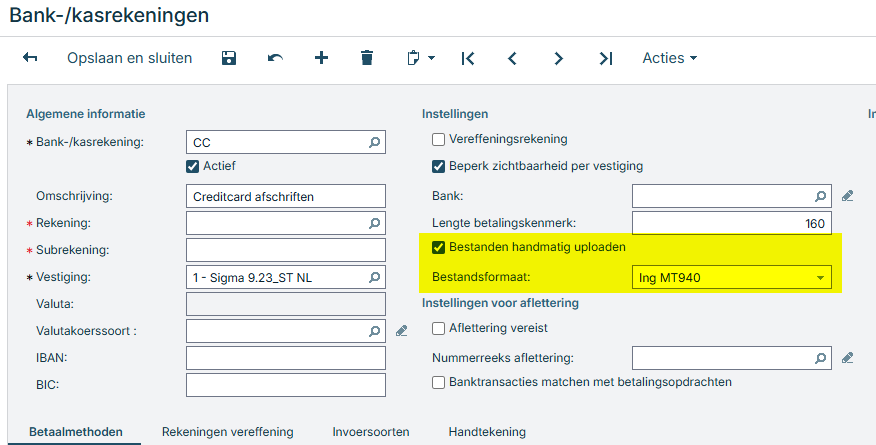Viewport: 876px width, 445px height.
Task: Add a new record with plus icon
Action: click(321, 58)
